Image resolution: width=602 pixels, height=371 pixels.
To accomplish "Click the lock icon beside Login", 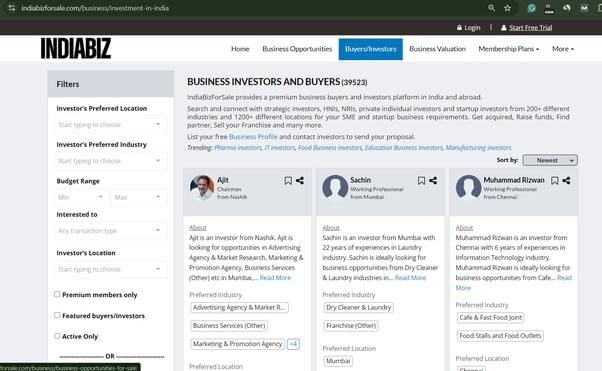I will tap(459, 28).
